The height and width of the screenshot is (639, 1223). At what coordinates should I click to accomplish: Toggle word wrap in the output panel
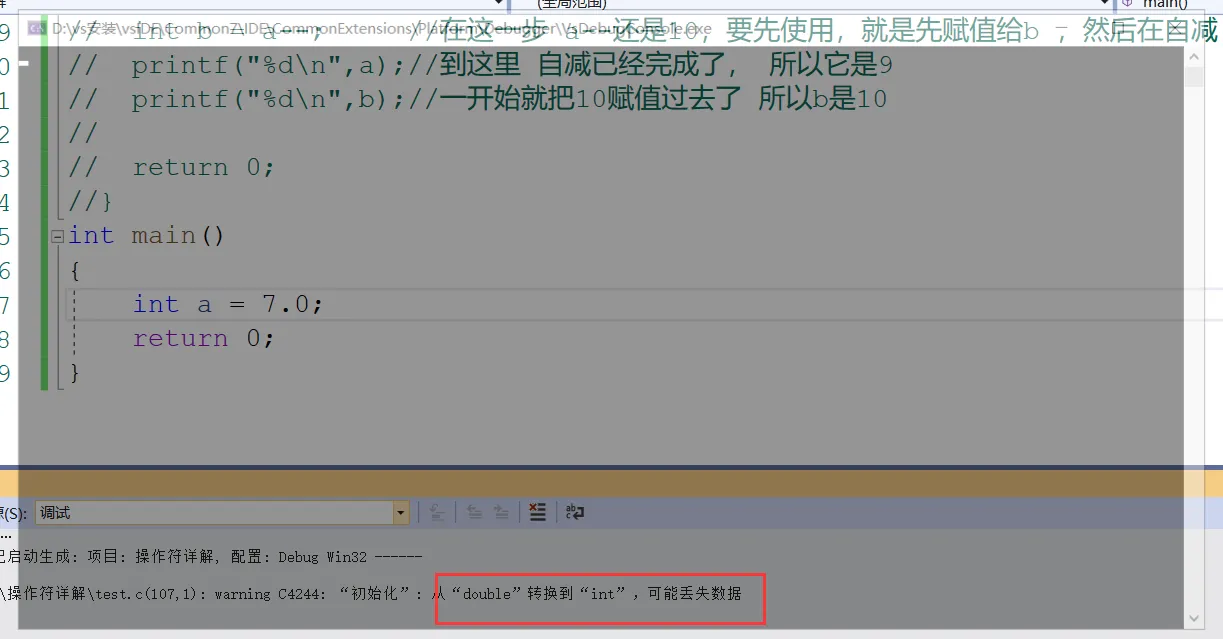574,513
